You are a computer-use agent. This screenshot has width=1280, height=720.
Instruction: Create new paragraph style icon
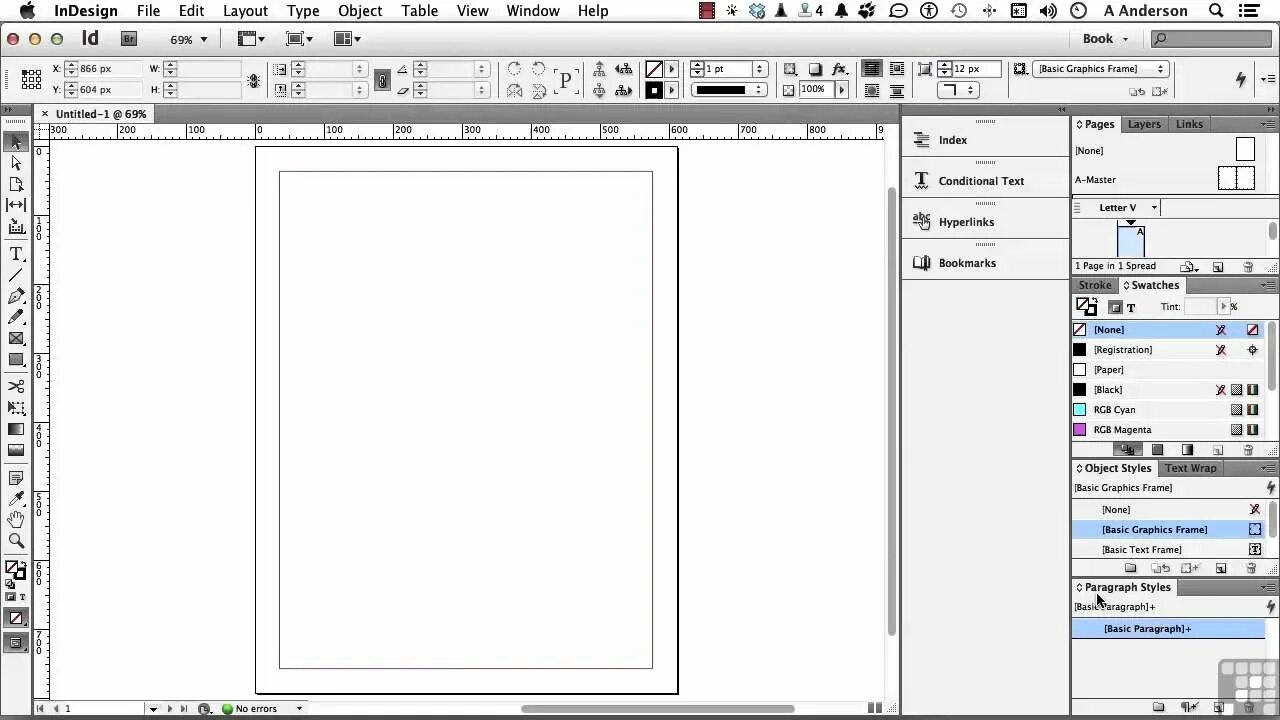click(1219, 707)
